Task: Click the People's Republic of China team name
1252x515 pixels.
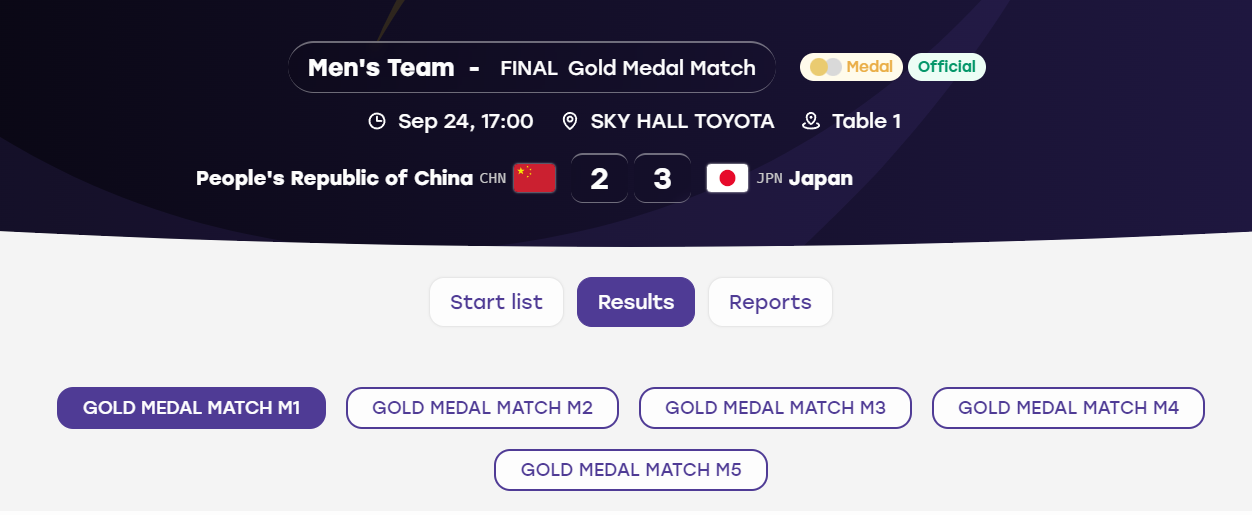Action: tap(334, 178)
